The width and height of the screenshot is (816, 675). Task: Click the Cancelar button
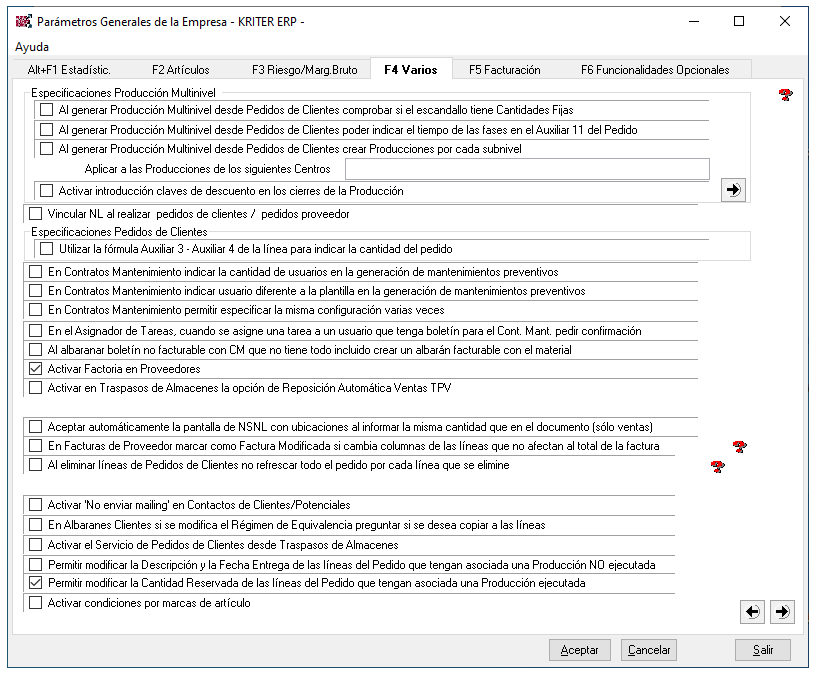coord(648,650)
